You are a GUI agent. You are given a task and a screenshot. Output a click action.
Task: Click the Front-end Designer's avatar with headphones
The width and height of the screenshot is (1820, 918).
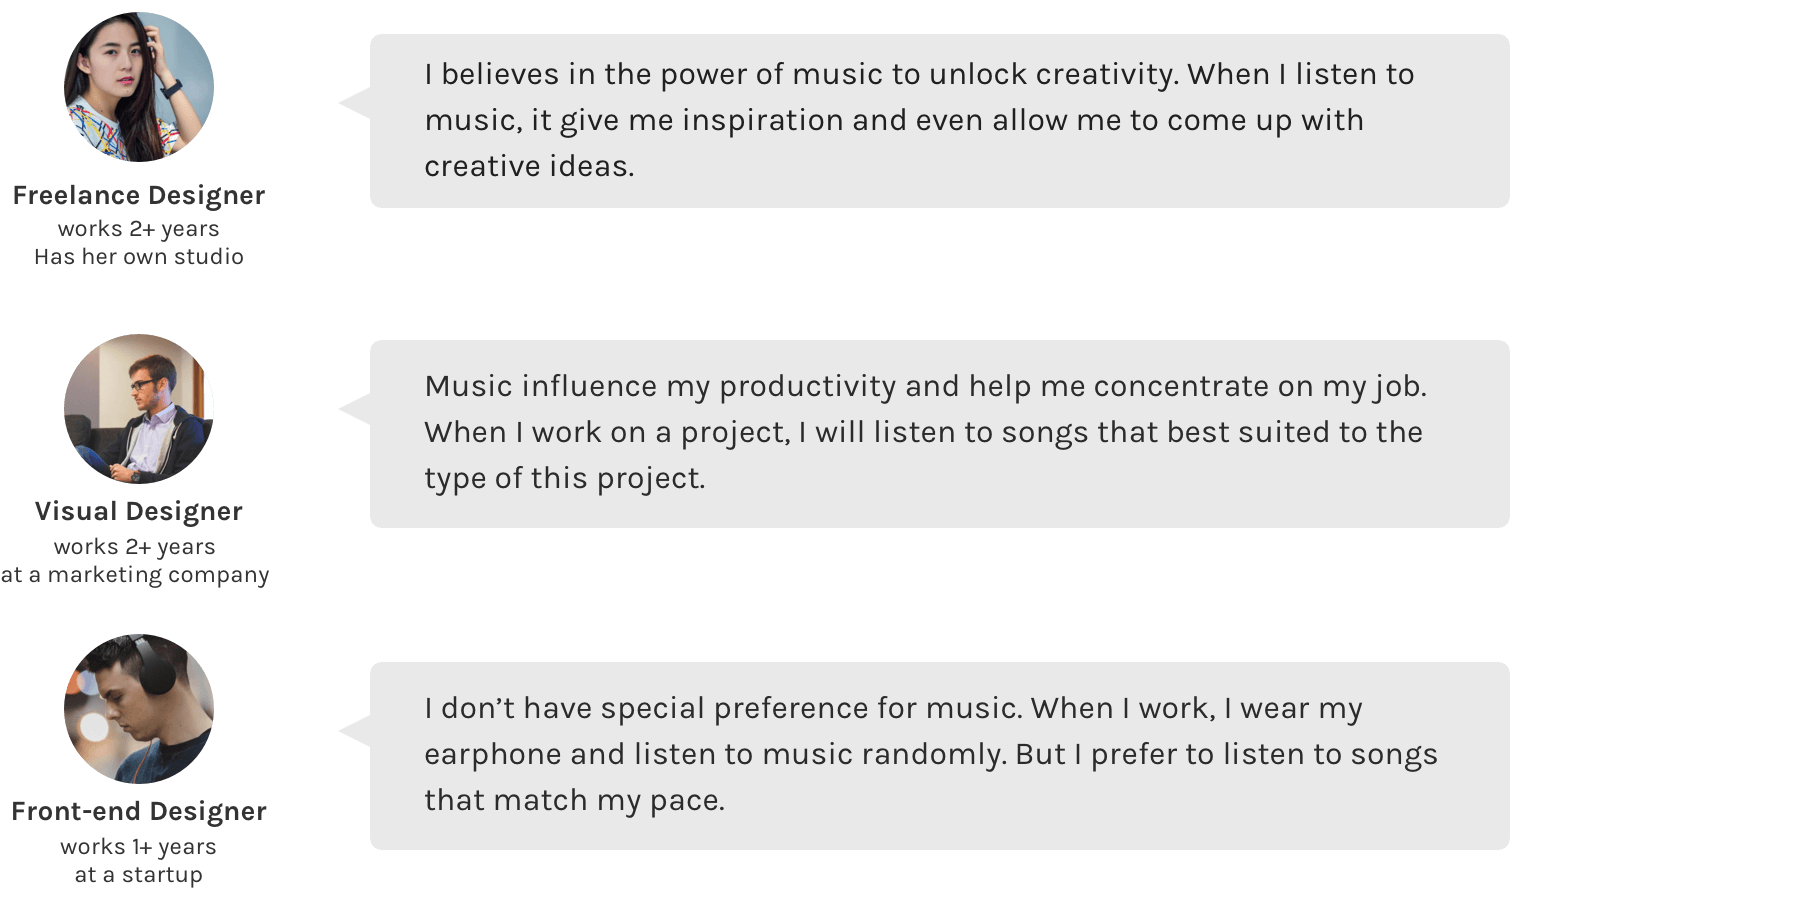click(139, 709)
